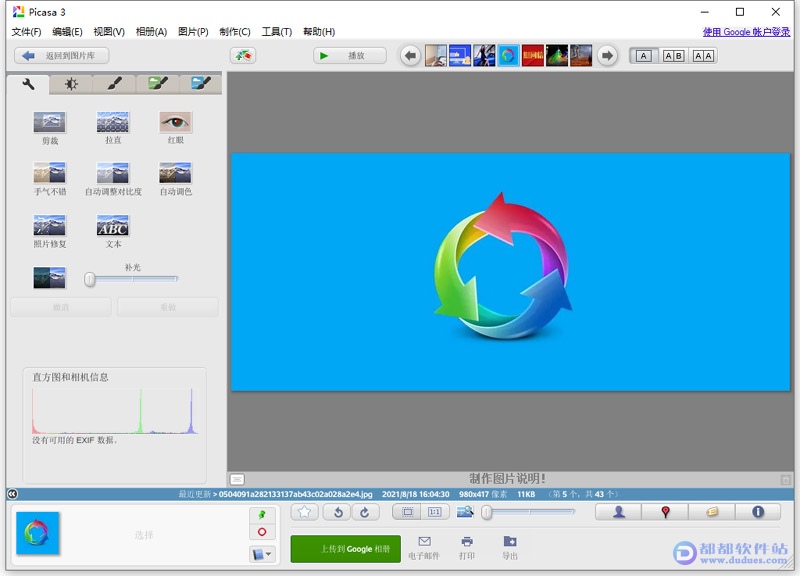800x576 pixels.
Task: Open the 编辑(E) menu
Action: click(x=67, y=32)
